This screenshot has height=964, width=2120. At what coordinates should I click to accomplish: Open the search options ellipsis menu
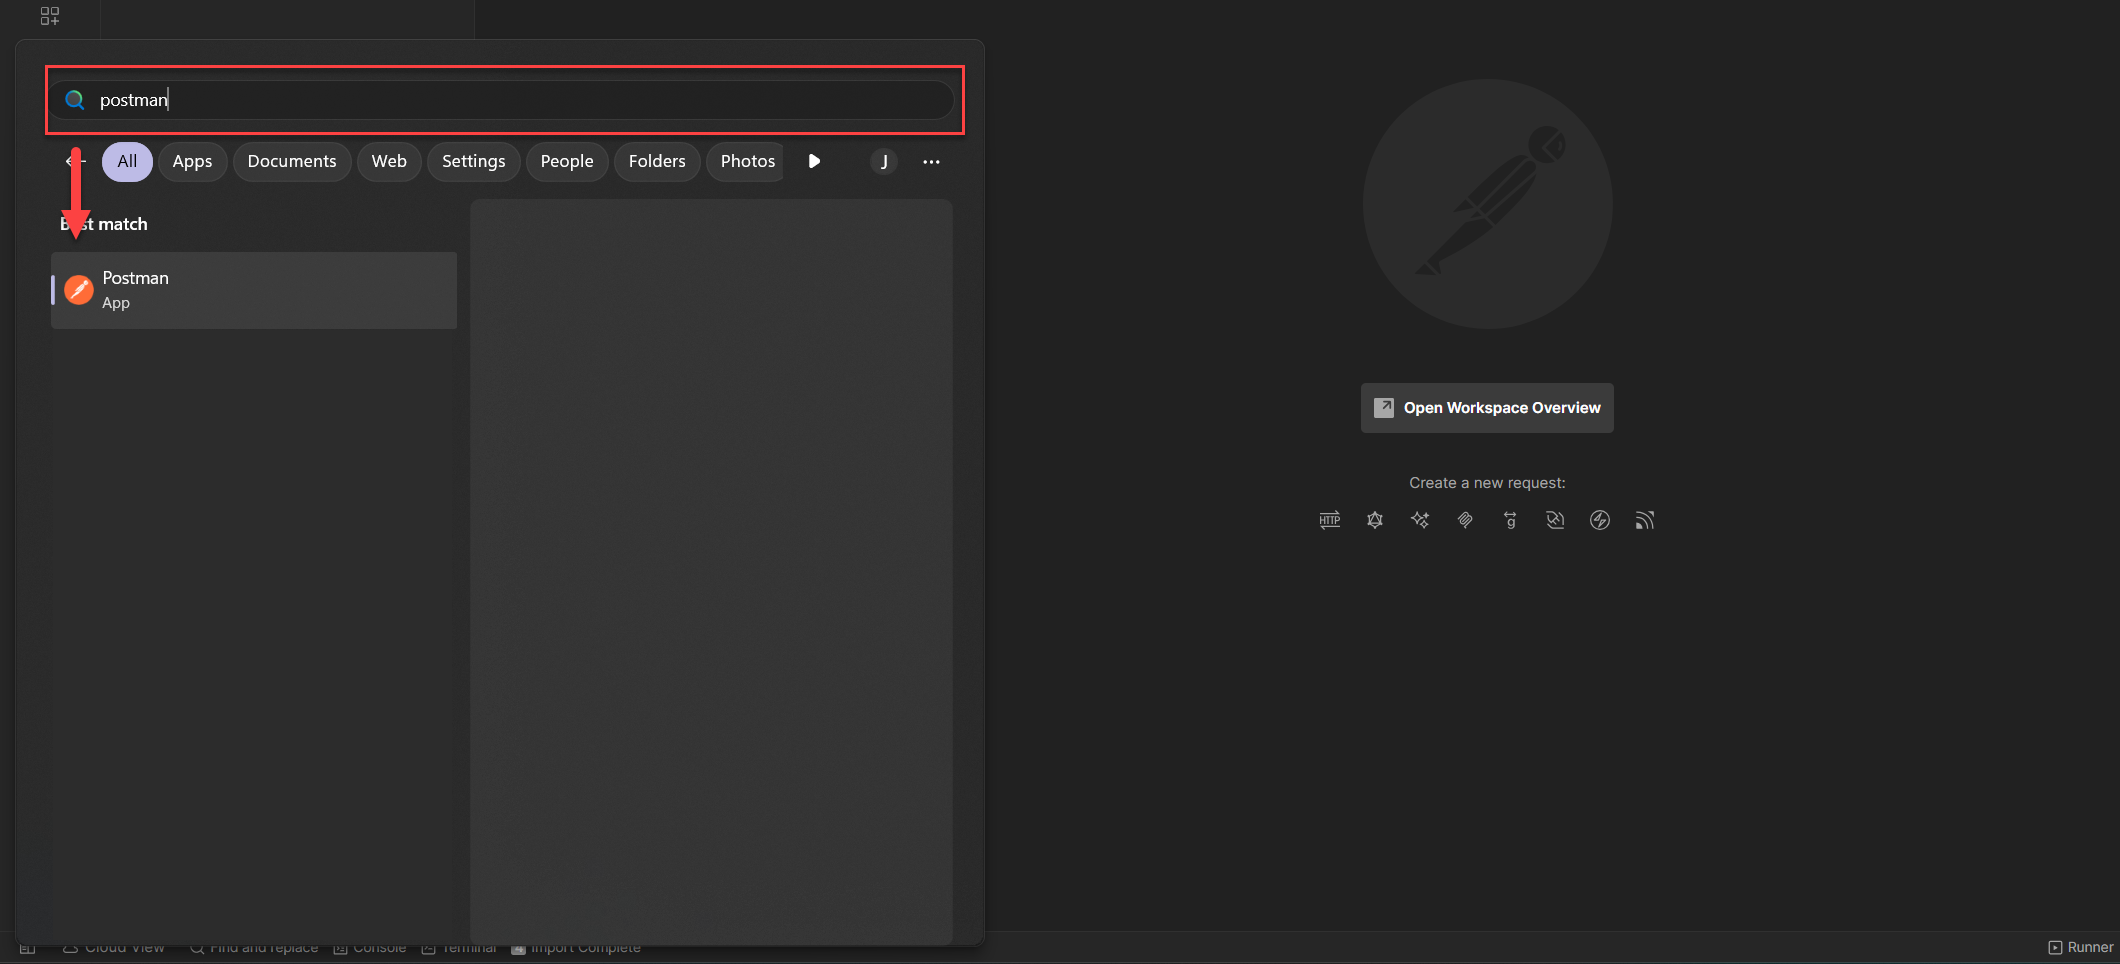932,161
